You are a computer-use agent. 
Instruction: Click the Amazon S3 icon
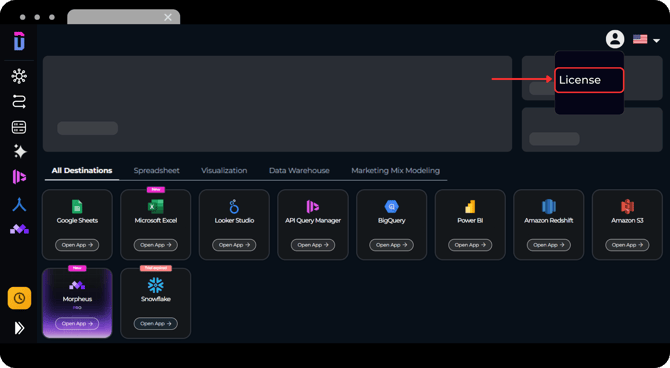tap(627, 207)
